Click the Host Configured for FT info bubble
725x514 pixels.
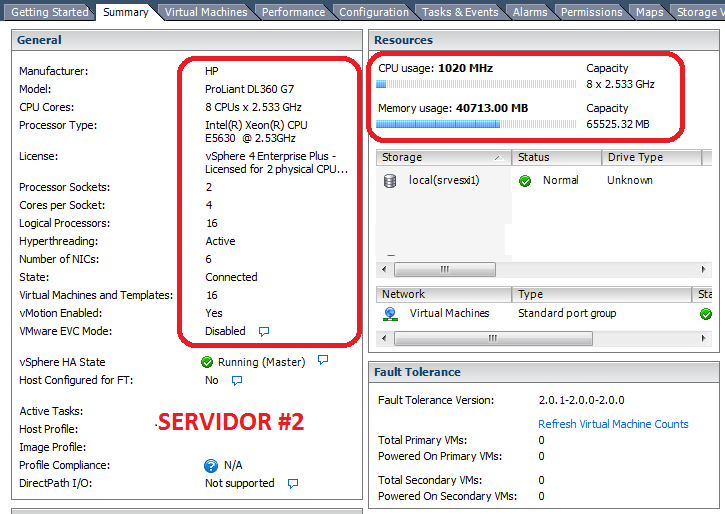pos(237,380)
